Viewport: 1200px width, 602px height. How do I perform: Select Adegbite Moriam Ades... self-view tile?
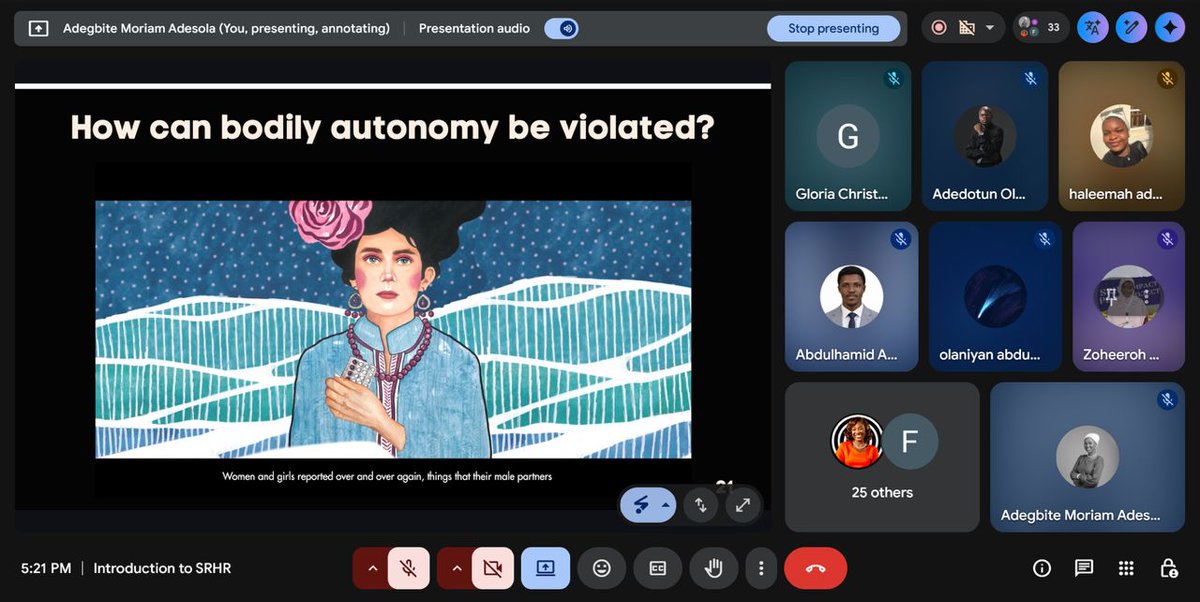pos(1088,457)
